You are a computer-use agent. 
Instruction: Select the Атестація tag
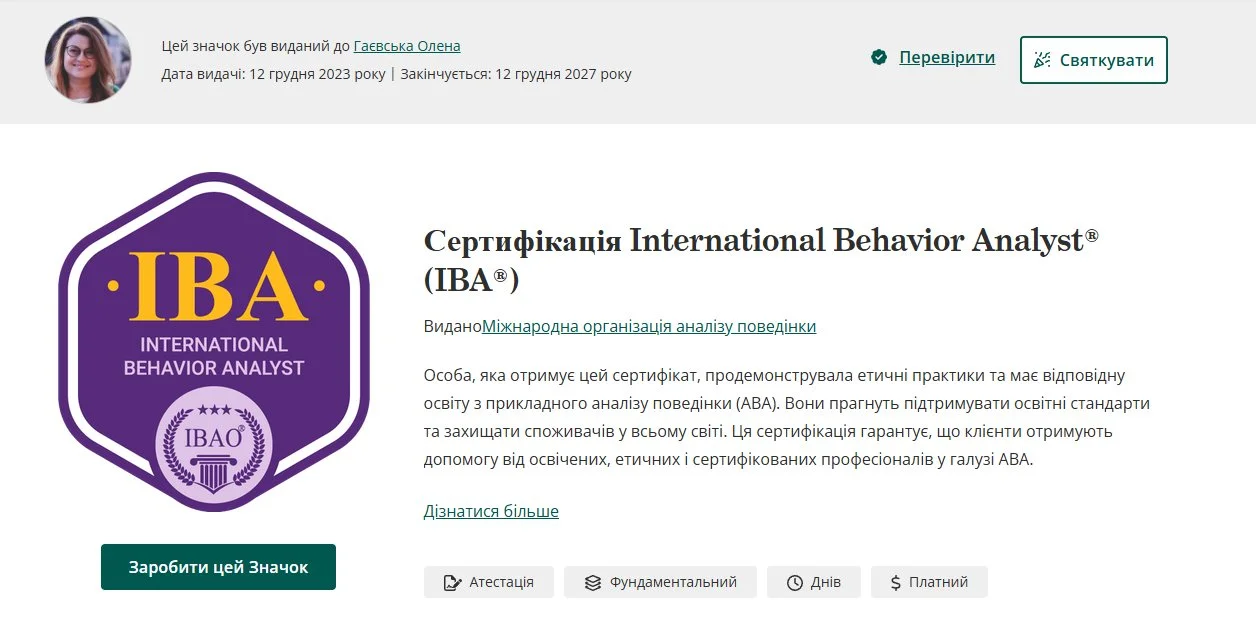pyautogui.click(x=489, y=582)
